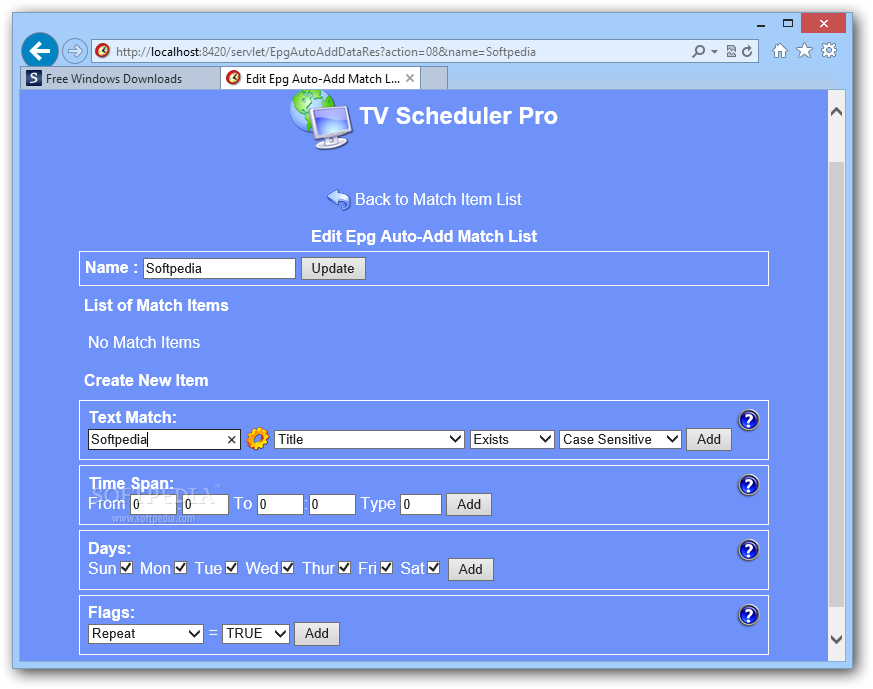
Task: Open browser Tools gear icon
Action: tap(829, 51)
